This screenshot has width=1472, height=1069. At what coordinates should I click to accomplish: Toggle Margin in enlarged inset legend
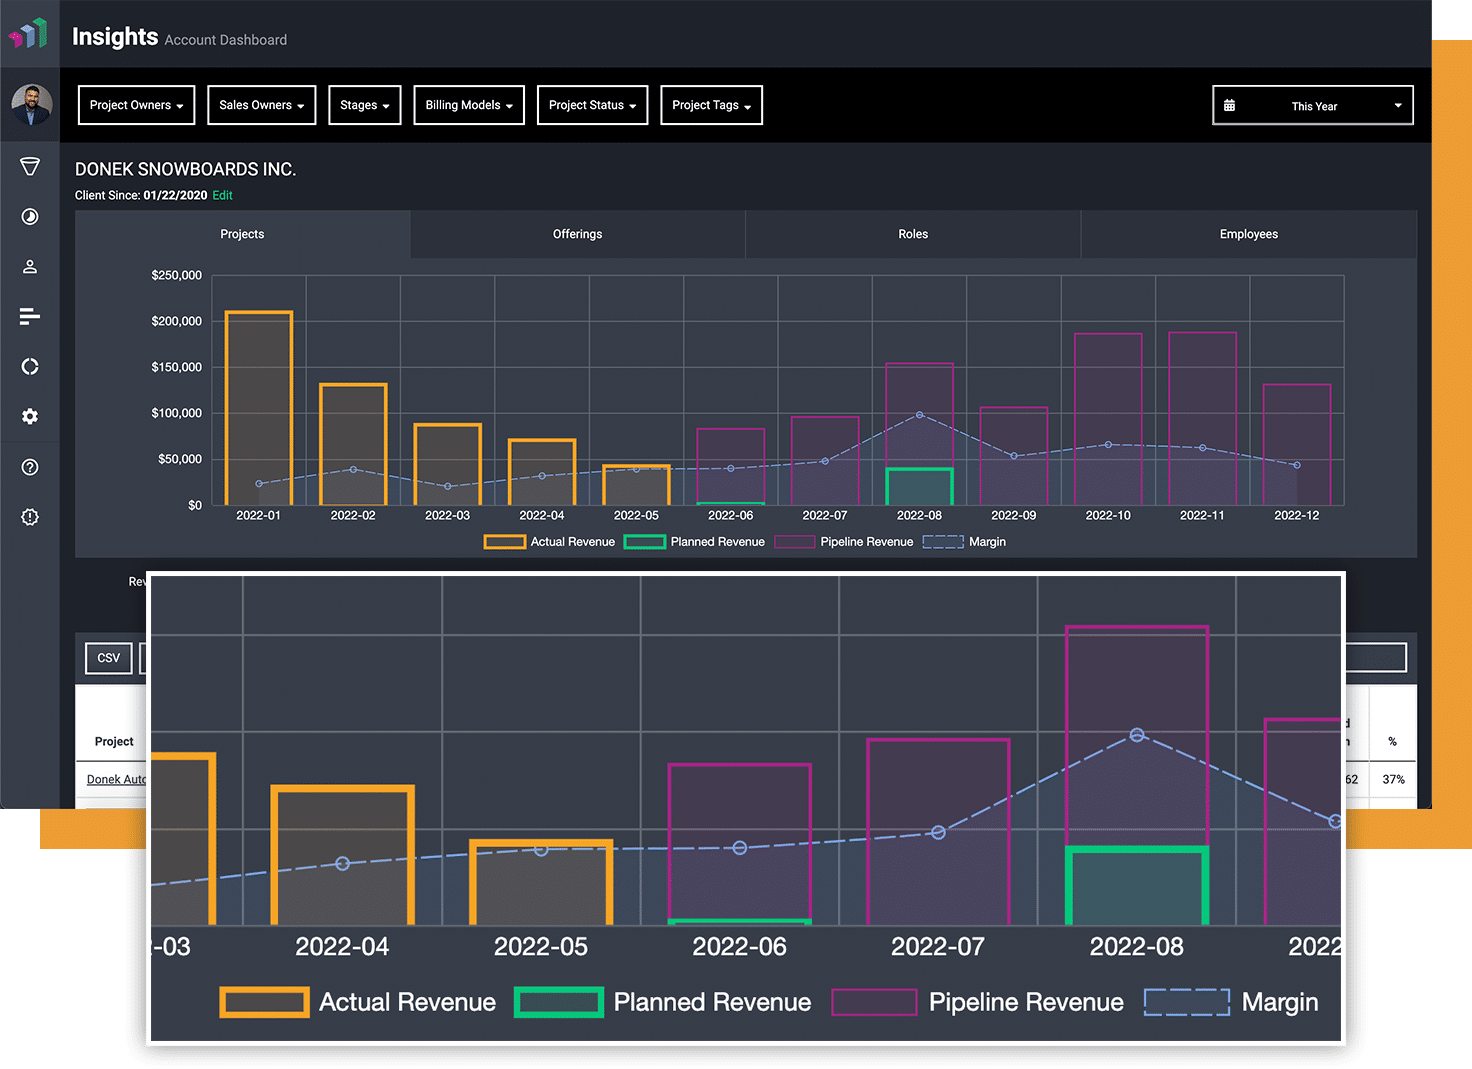[1231, 1002]
